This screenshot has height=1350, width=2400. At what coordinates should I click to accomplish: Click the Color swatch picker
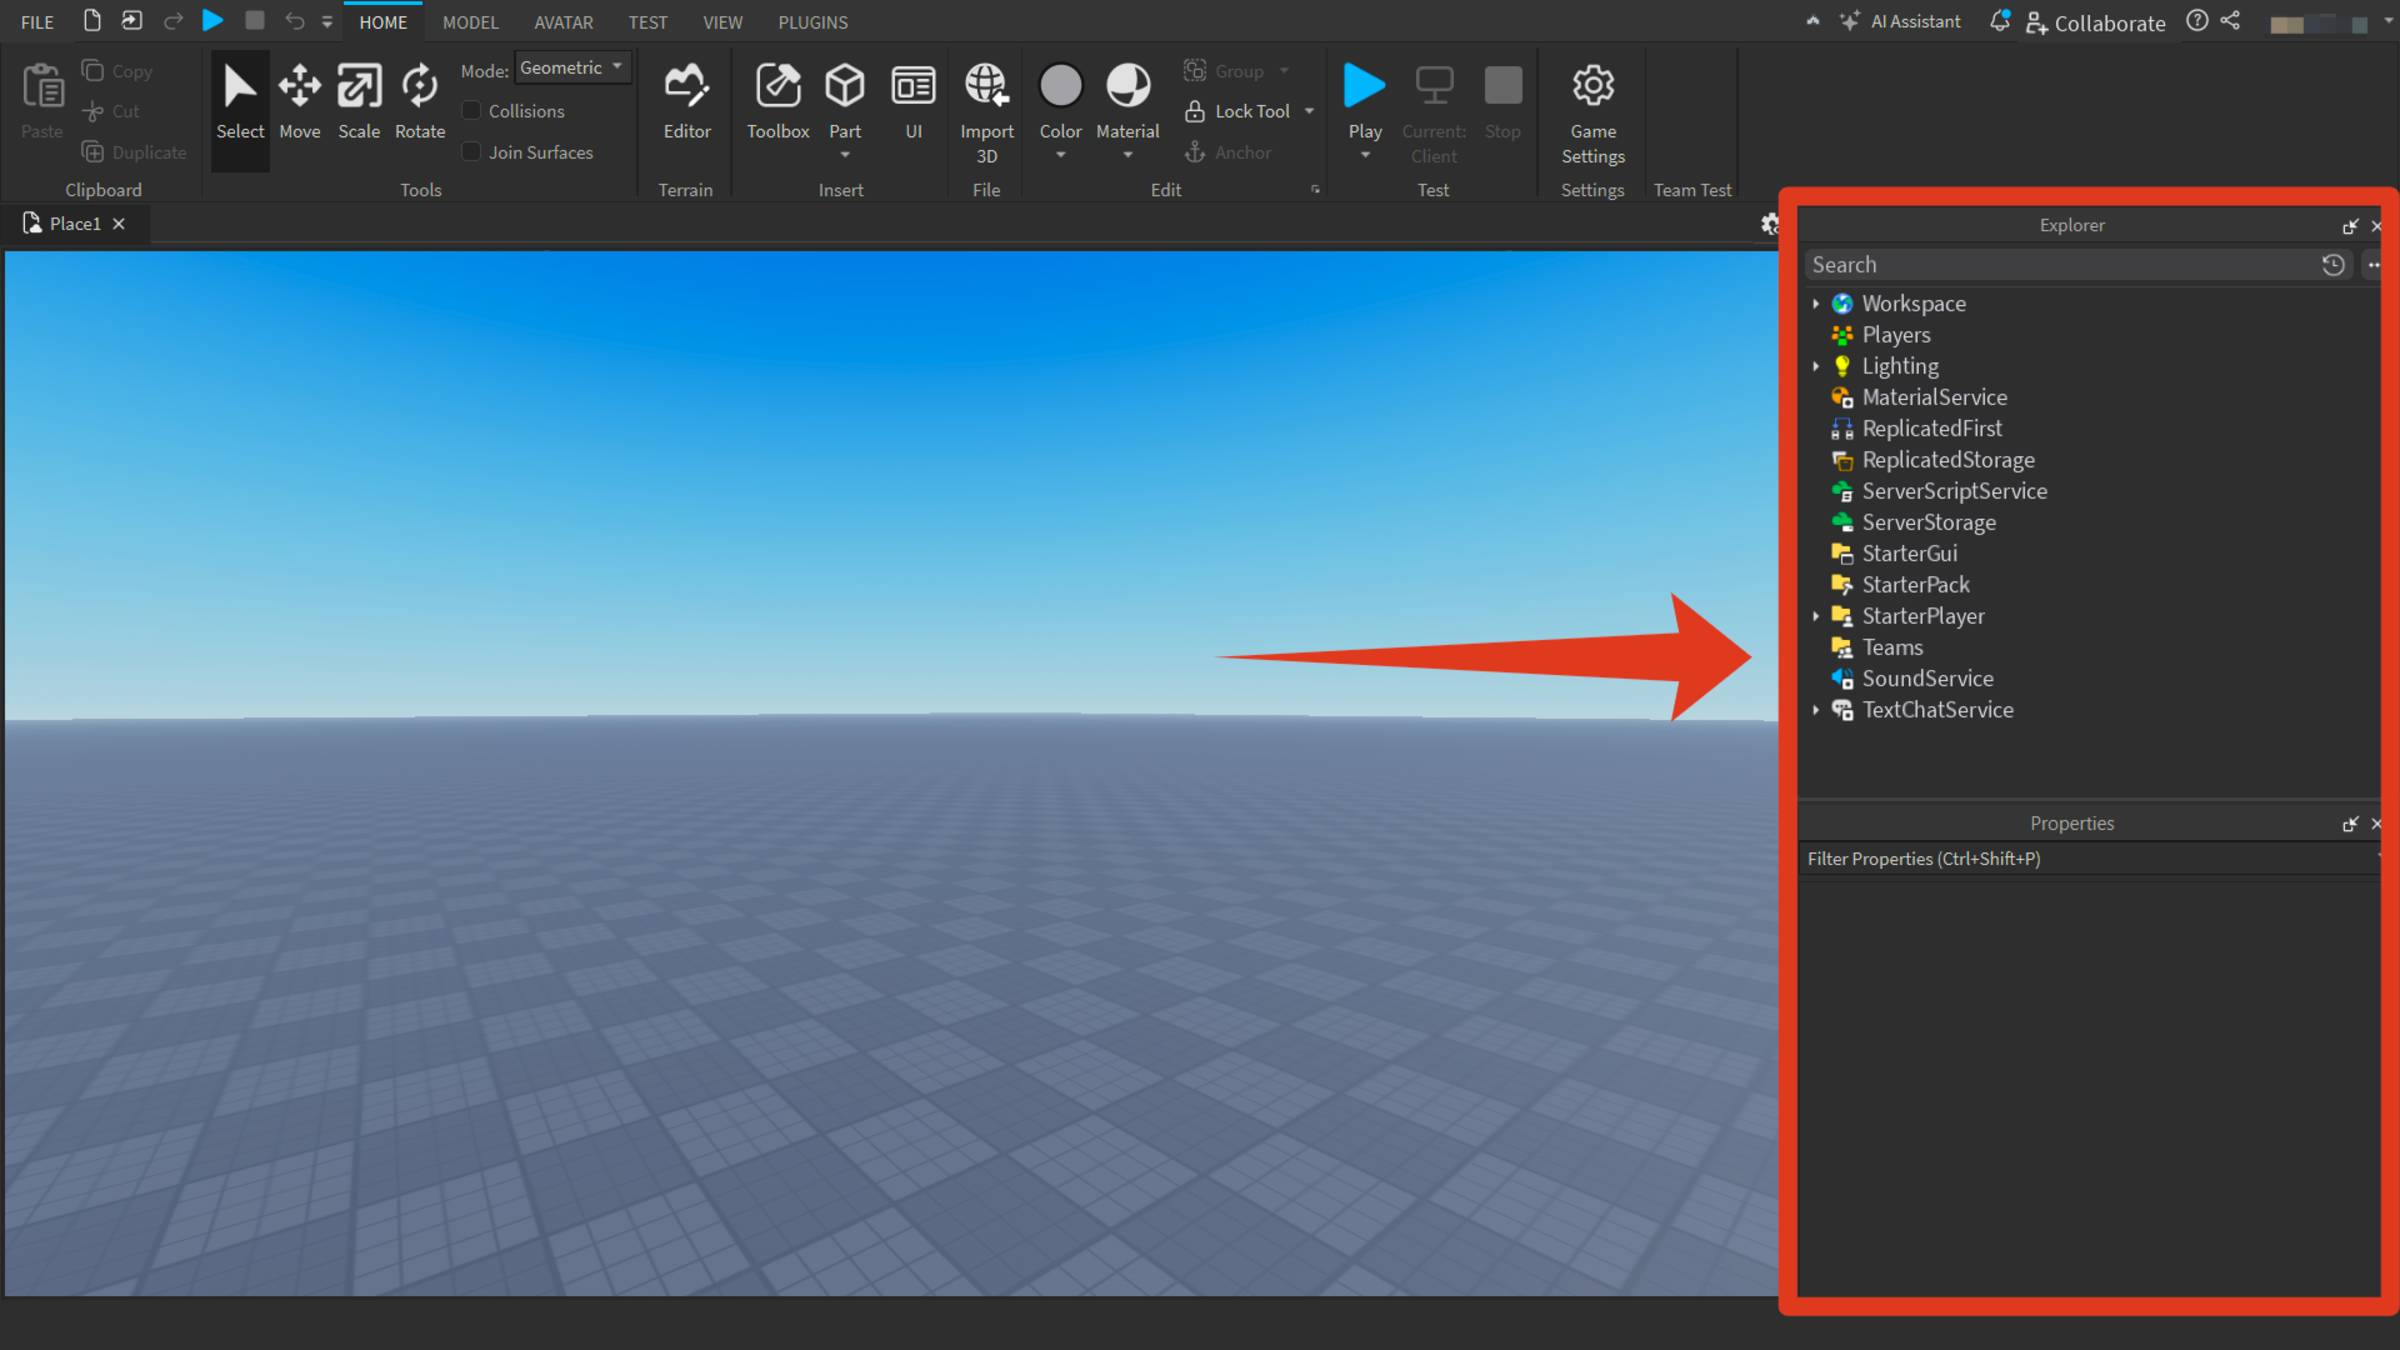point(1060,85)
